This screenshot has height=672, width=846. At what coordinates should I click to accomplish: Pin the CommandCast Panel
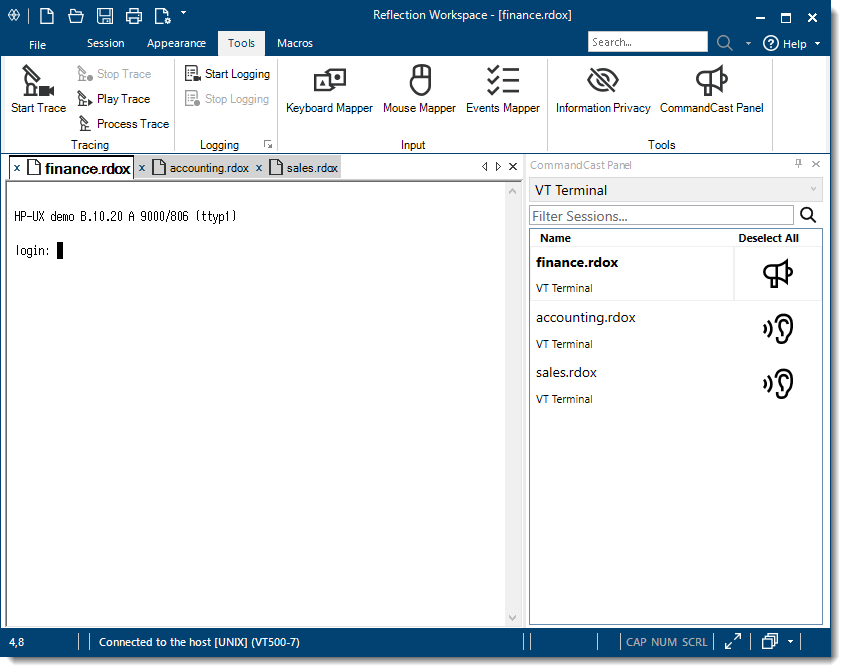click(799, 163)
